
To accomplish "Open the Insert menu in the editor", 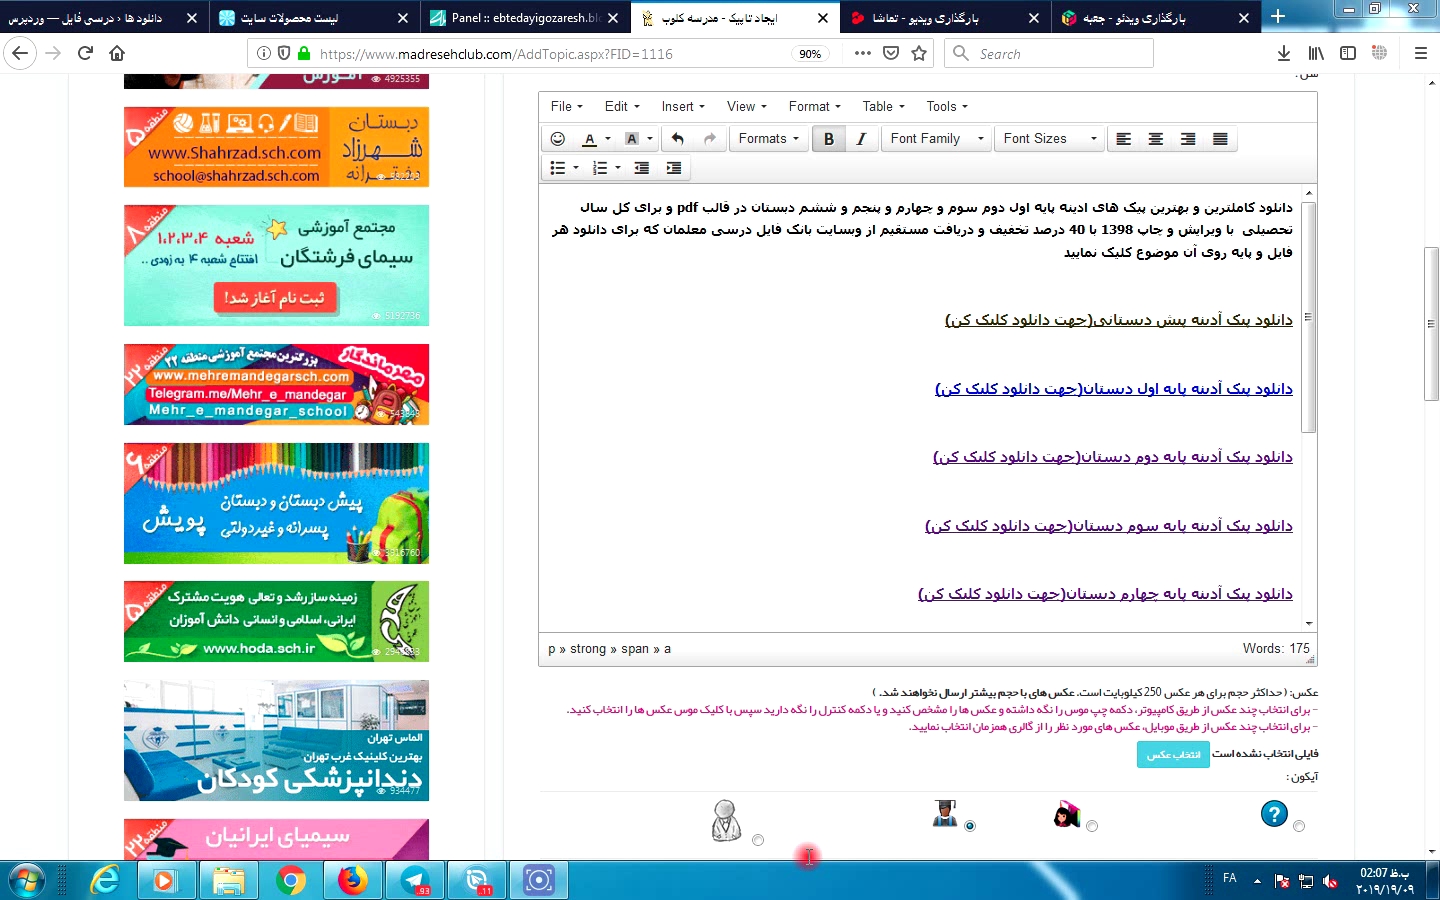I will [682, 107].
